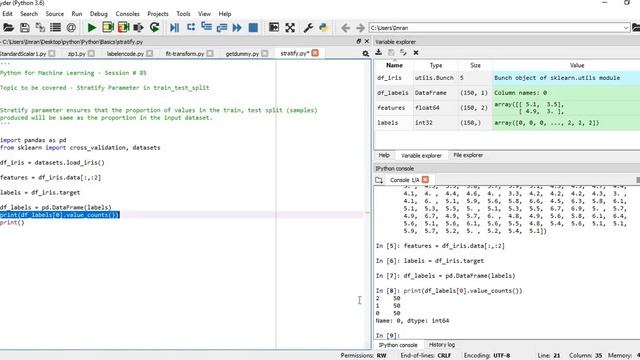Re-run last script icon
This screenshot has height=360, width=640.
(154, 28)
